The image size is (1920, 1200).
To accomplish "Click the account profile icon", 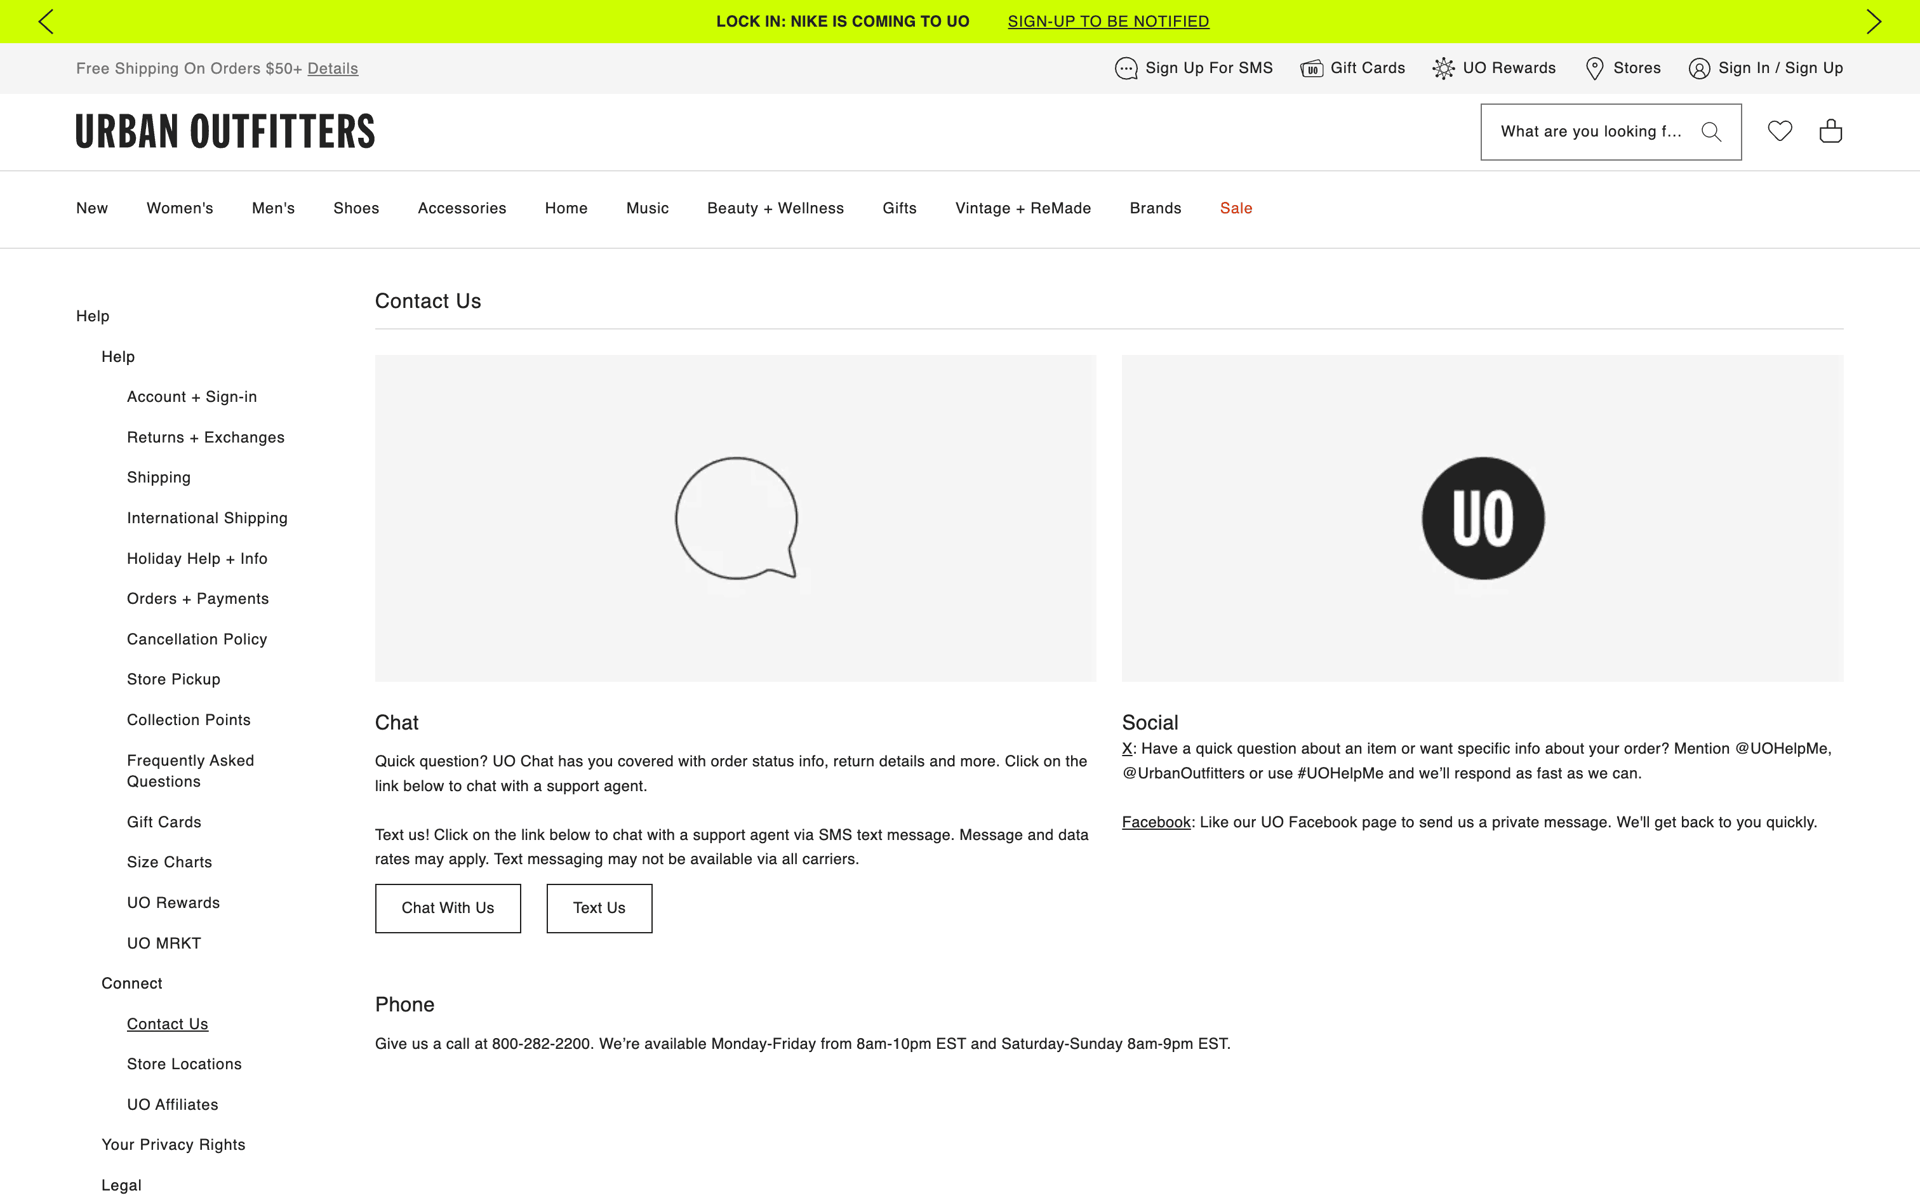I will click(1699, 68).
